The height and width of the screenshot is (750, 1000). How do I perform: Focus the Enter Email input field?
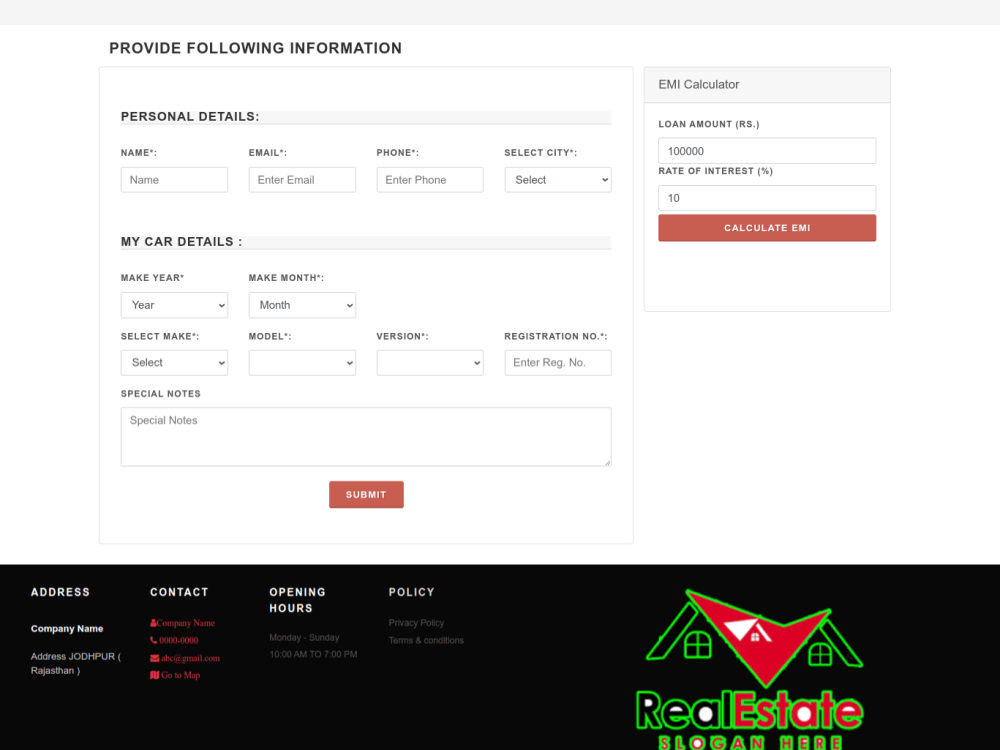[x=302, y=180]
